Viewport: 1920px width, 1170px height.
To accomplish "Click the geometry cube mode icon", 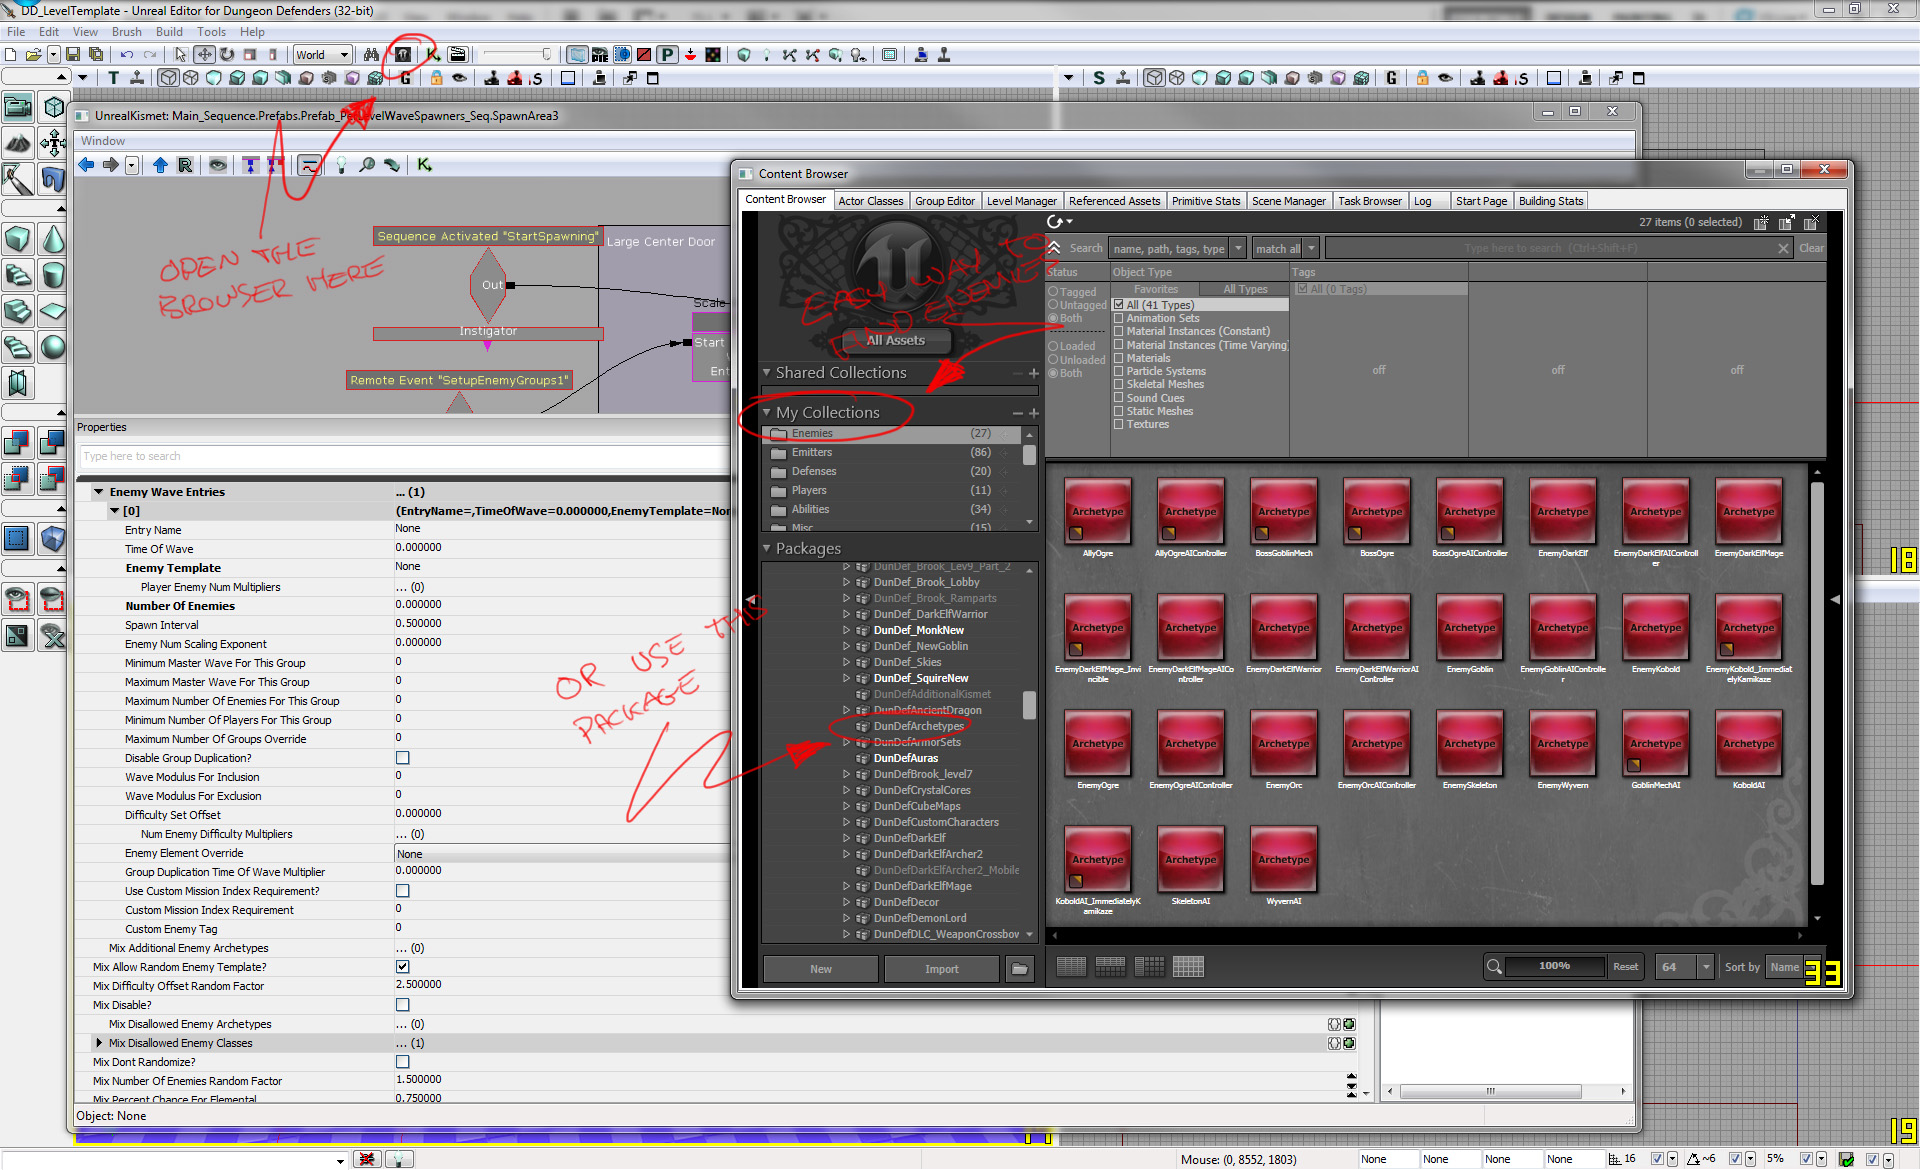I will click(x=53, y=106).
